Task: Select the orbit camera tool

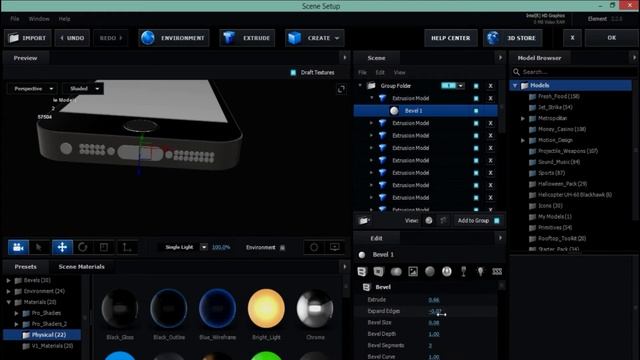Action: pyautogui.click(x=18, y=247)
